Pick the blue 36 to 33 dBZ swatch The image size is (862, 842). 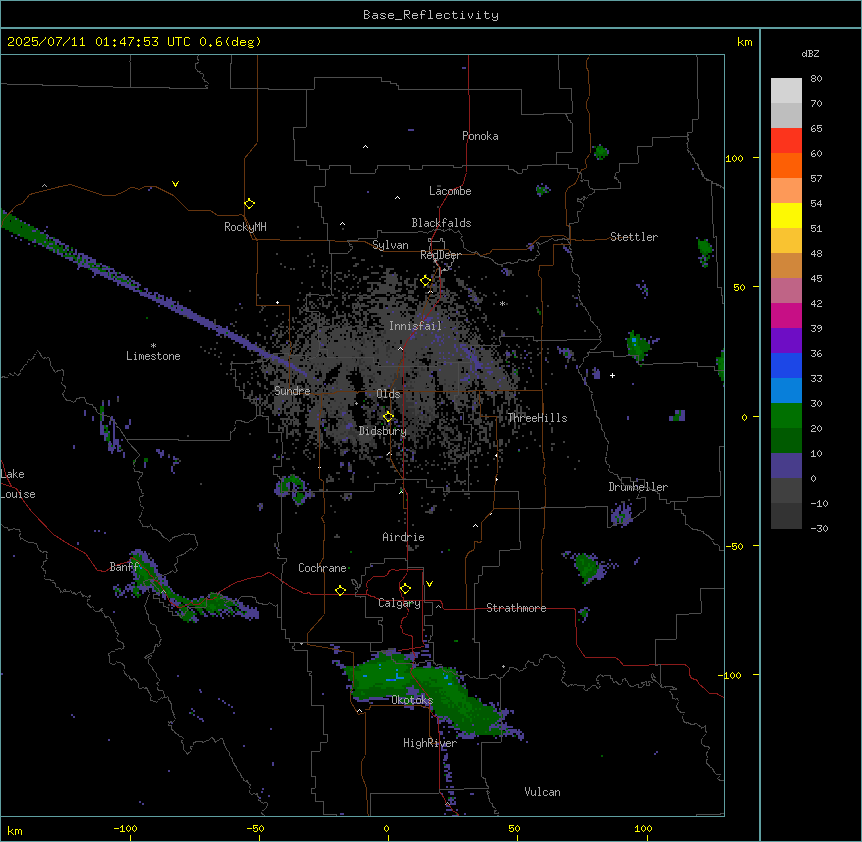786,365
